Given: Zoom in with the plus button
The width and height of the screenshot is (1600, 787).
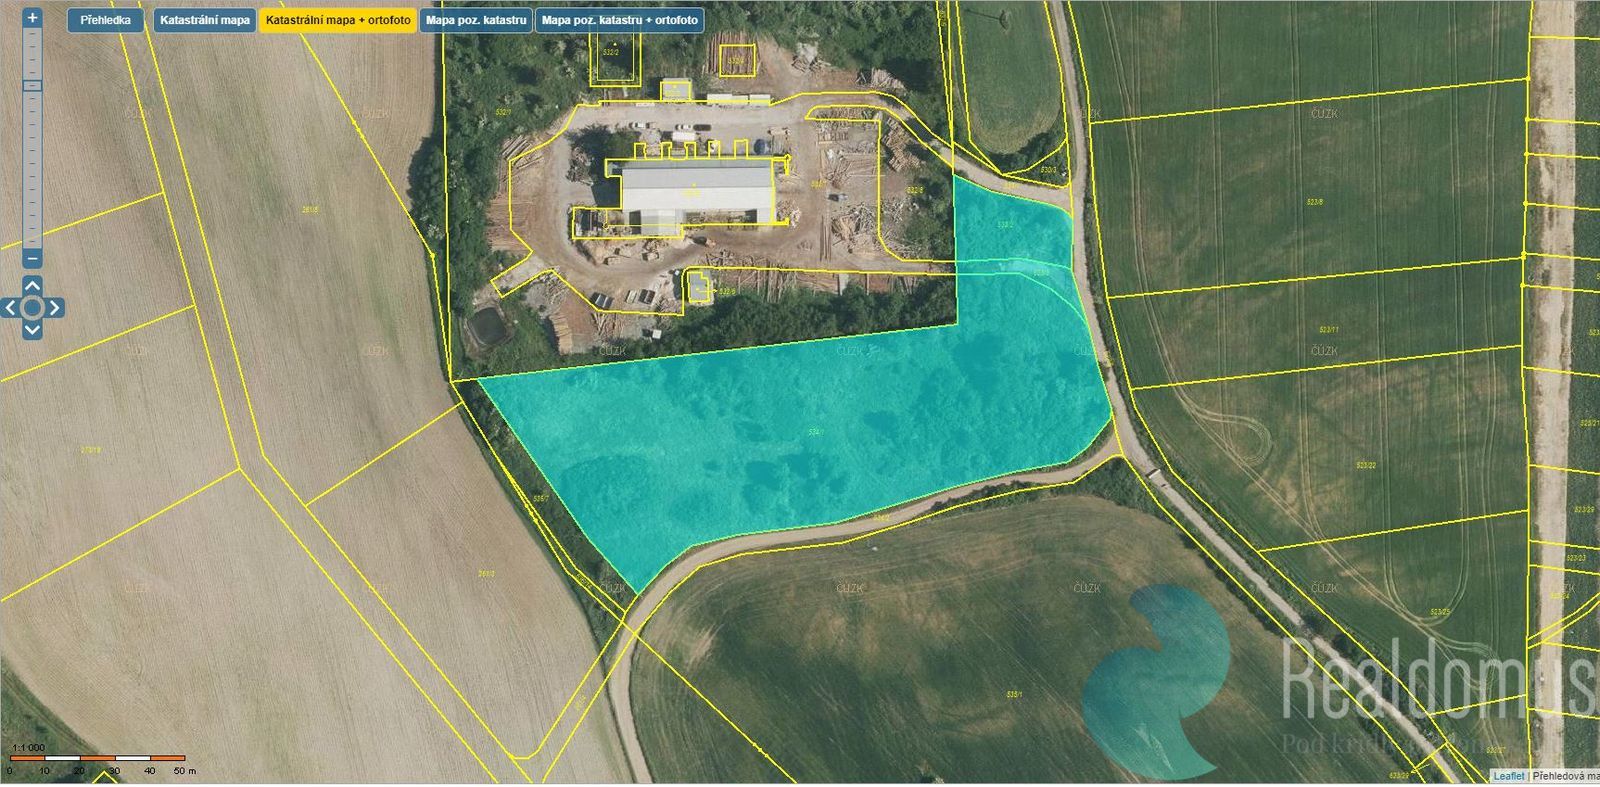Looking at the screenshot, I should point(32,18).
